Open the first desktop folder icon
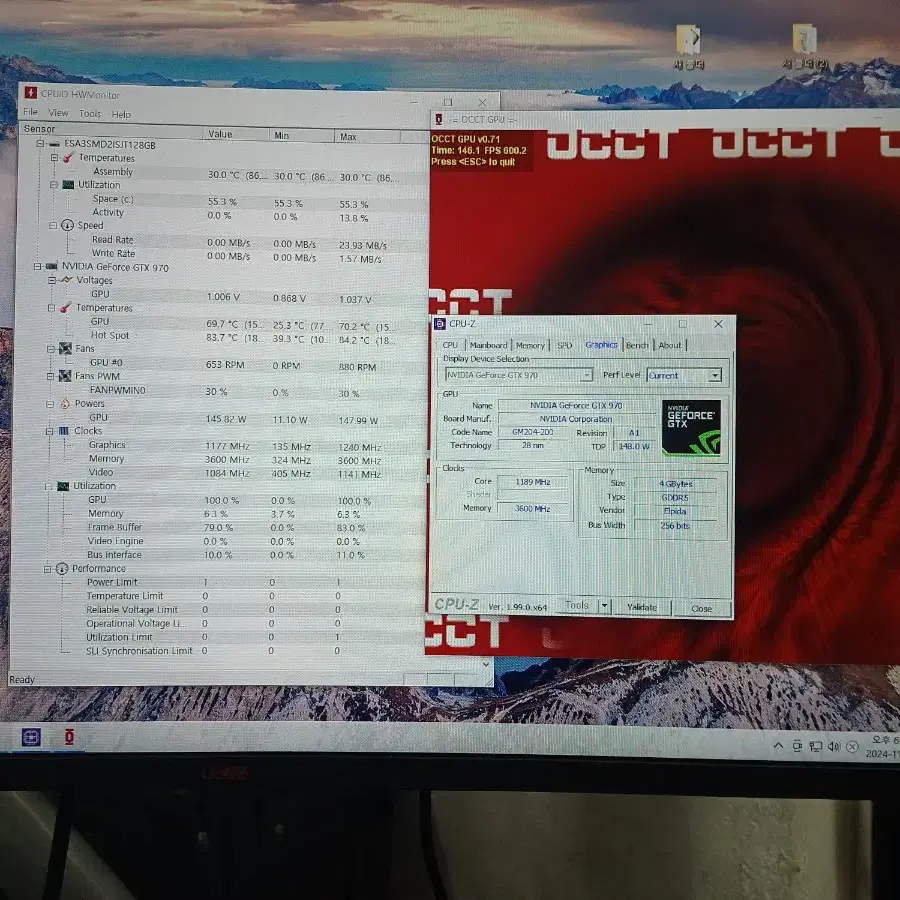Viewport: 900px width, 900px height. [688, 47]
